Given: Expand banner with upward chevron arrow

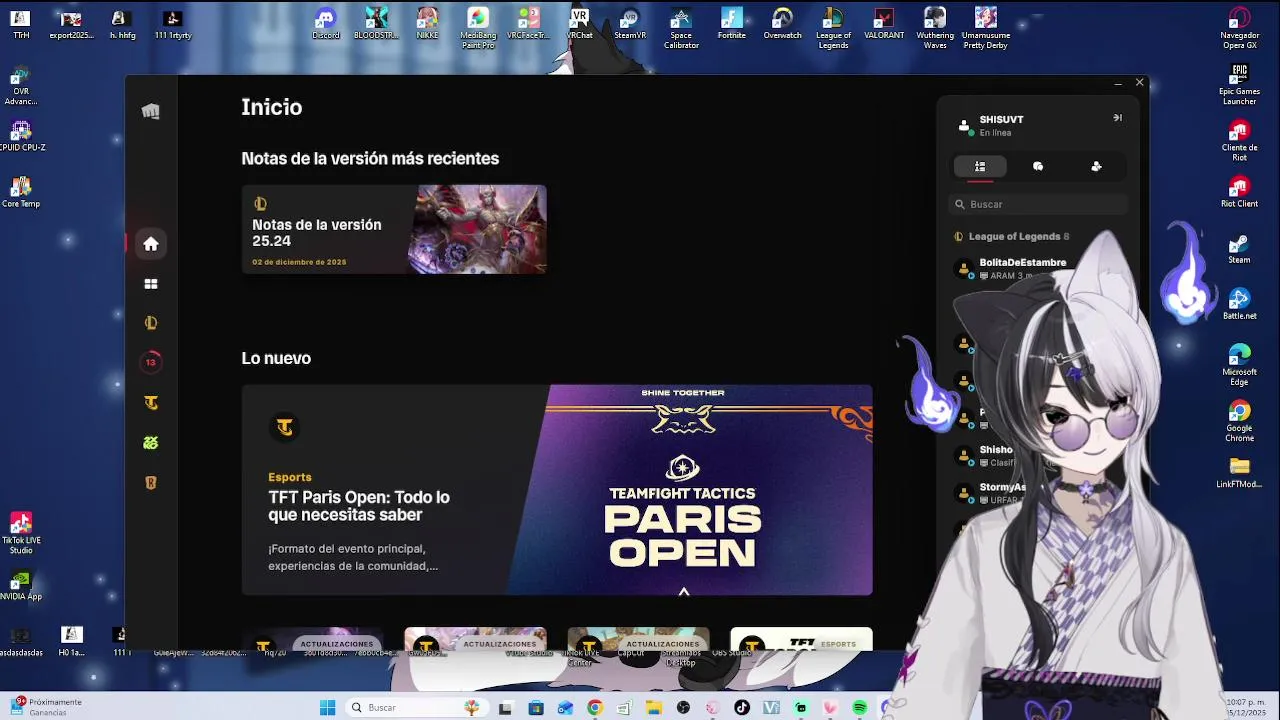Looking at the screenshot, I should (684, 592).
